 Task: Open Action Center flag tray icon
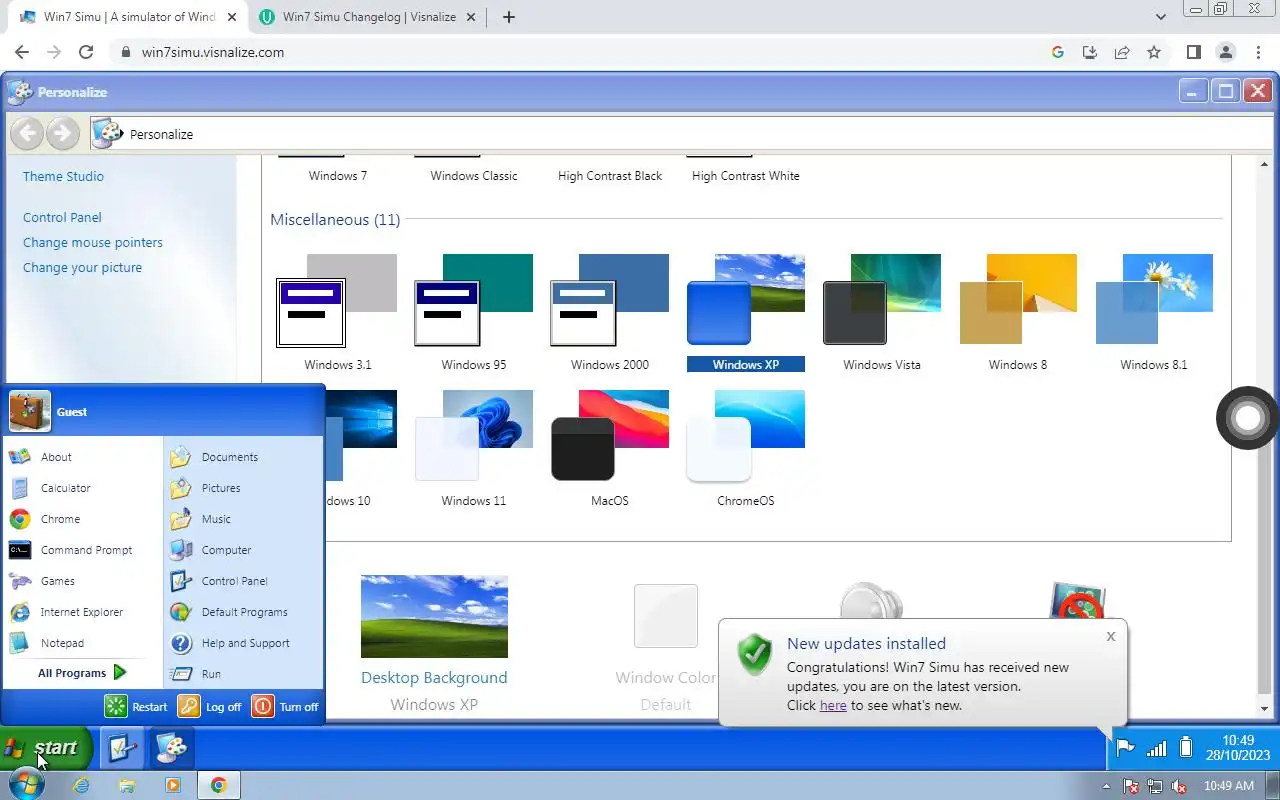click(1125, 748)
